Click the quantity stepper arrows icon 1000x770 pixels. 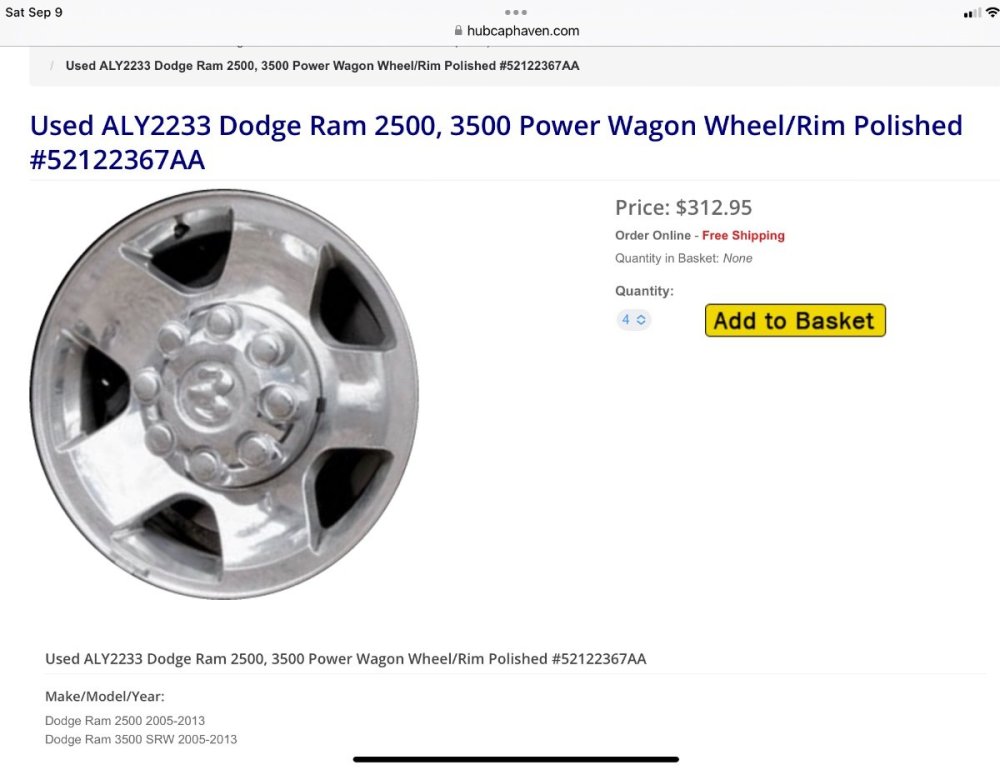tap(641, 320)
